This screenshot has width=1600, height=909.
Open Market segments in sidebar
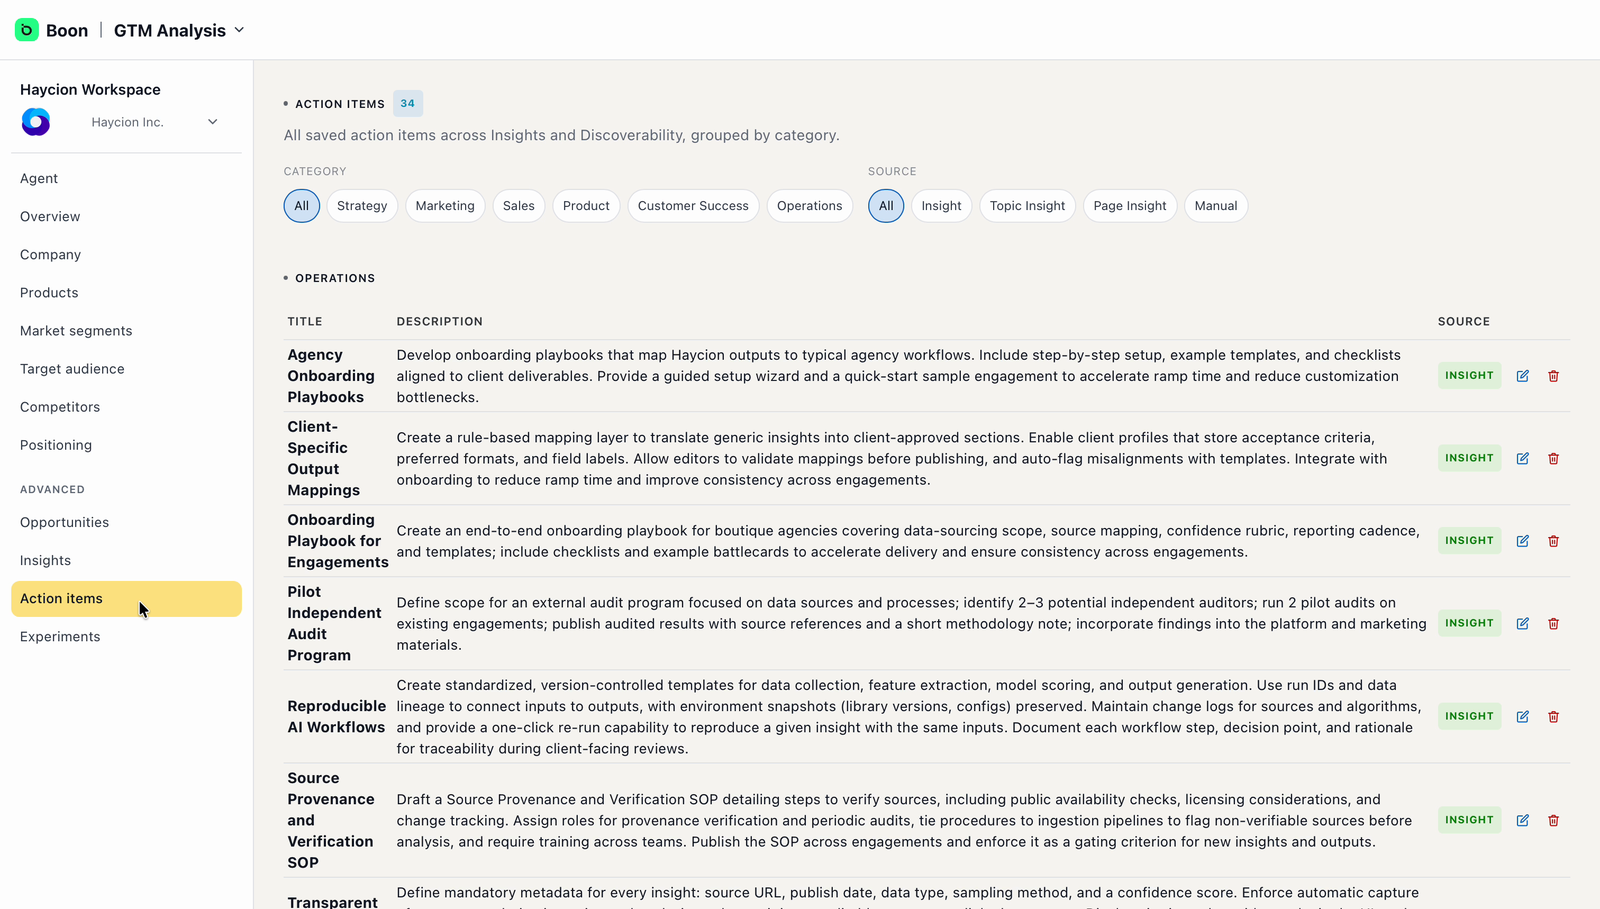click(126, 330)
